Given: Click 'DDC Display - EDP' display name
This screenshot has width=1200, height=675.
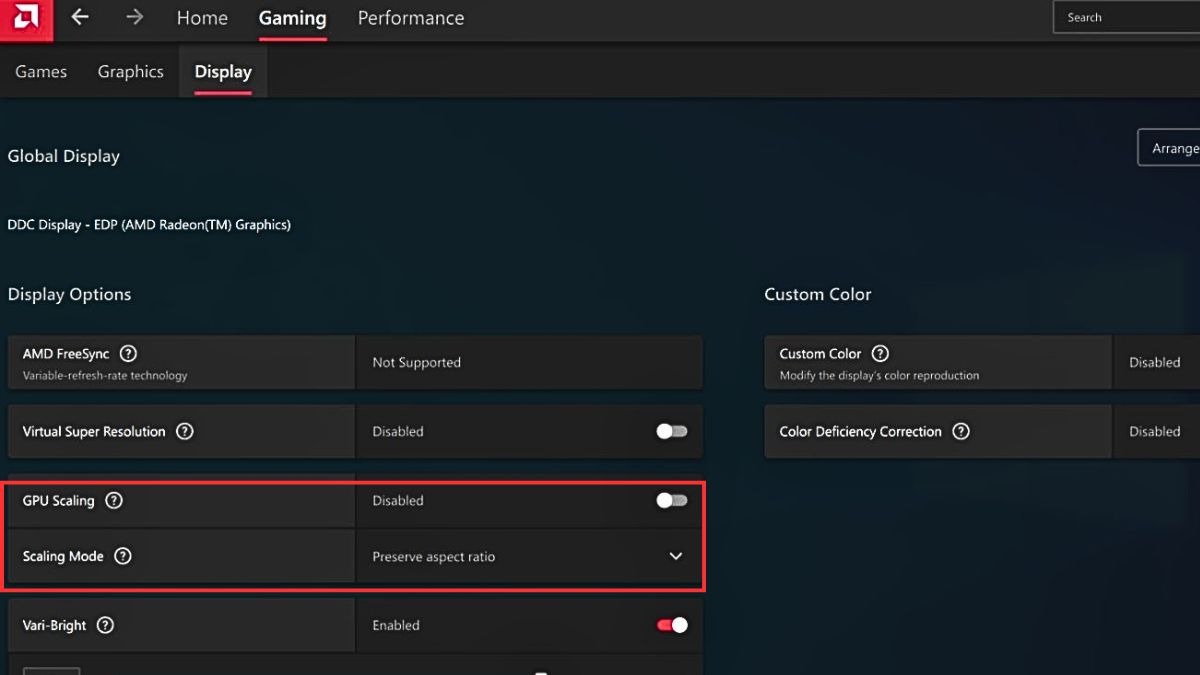Looking at the screenshot, I should (149, 225).
